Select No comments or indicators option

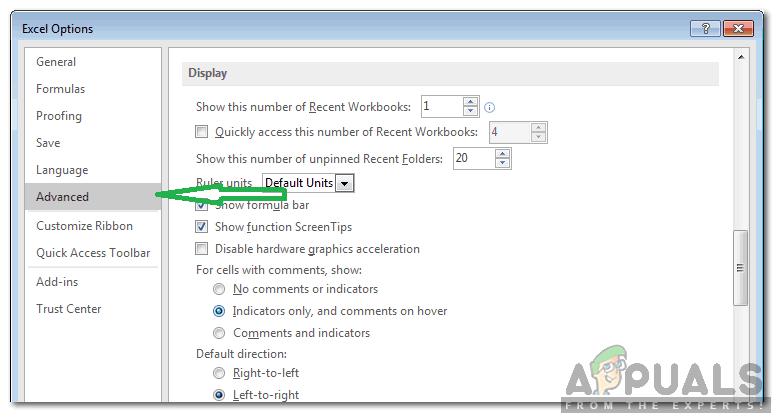click(x=219, y=289)
